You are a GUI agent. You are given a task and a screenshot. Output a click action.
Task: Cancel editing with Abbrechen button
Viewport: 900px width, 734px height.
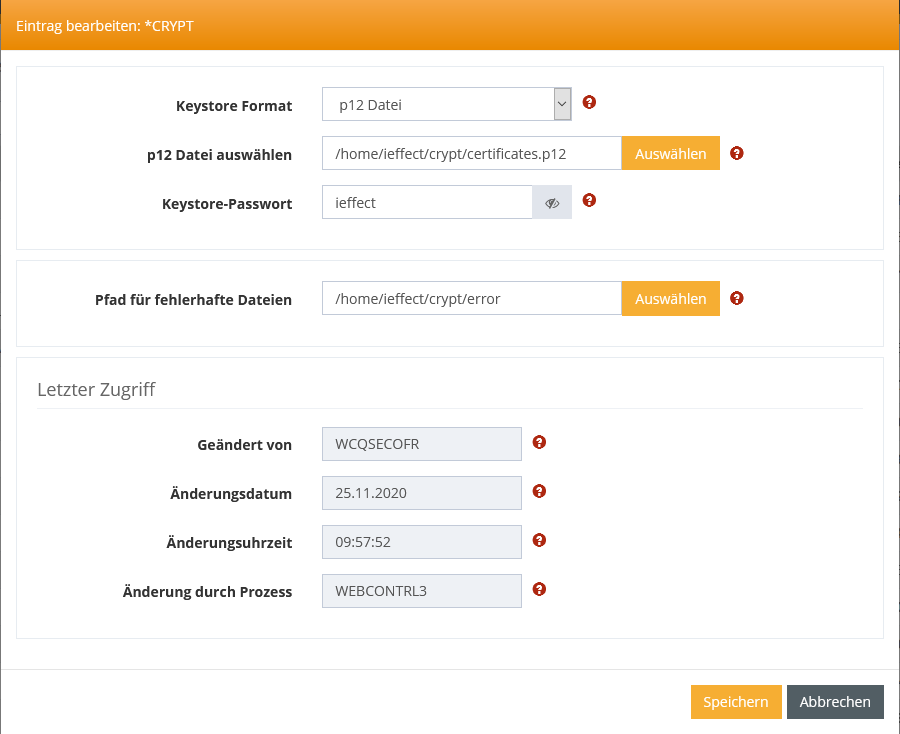[x=835, y=702]
